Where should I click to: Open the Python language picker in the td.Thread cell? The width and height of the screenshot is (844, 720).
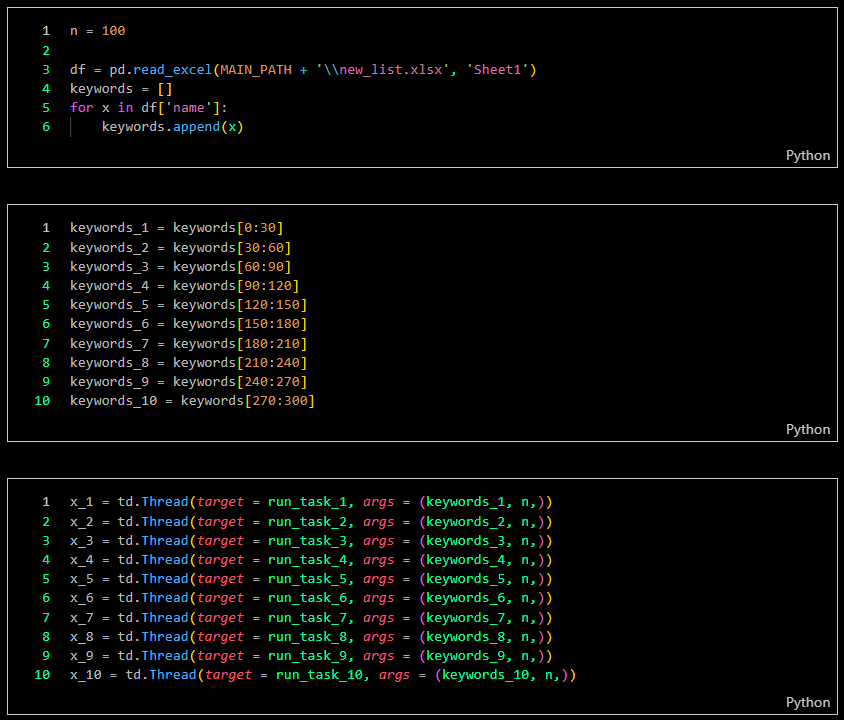[x=808, y=702]
